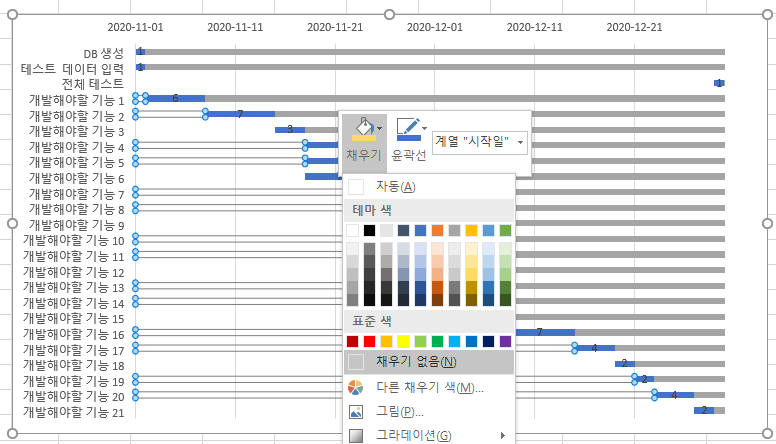Select the 개발해야할 기능 1 label

(76, 100)
